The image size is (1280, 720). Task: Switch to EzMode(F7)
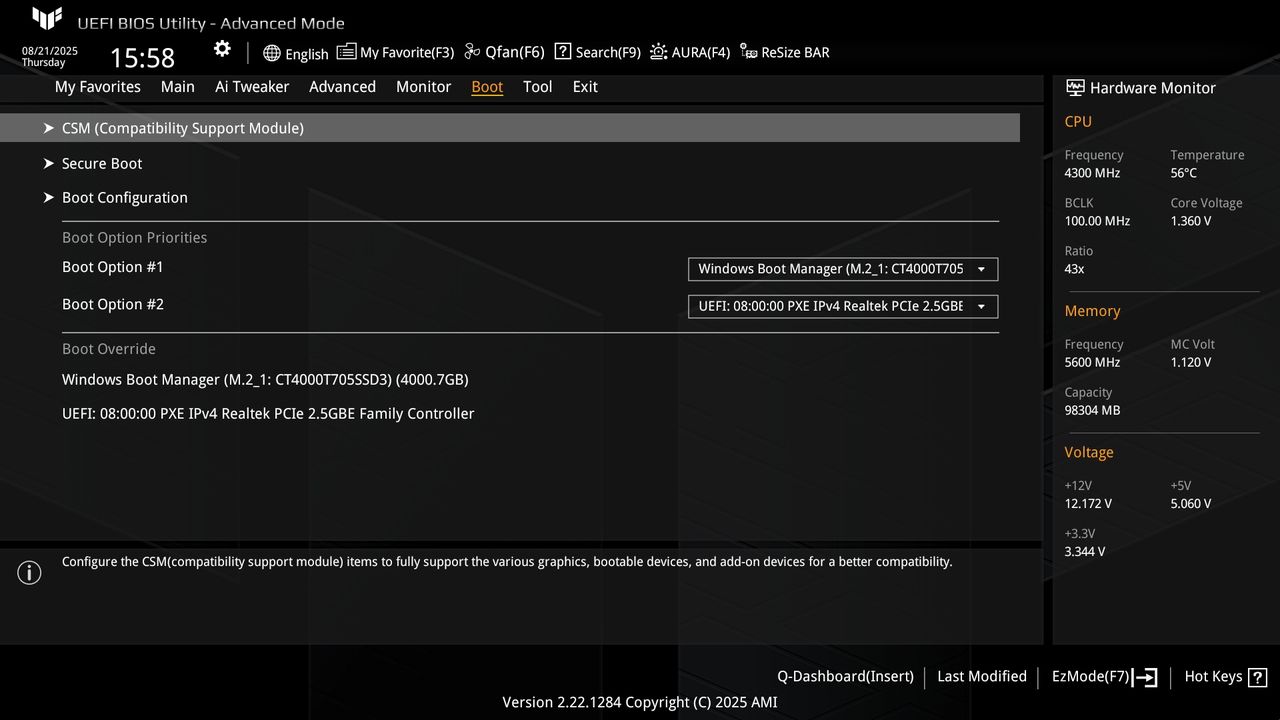[1103, 676]
